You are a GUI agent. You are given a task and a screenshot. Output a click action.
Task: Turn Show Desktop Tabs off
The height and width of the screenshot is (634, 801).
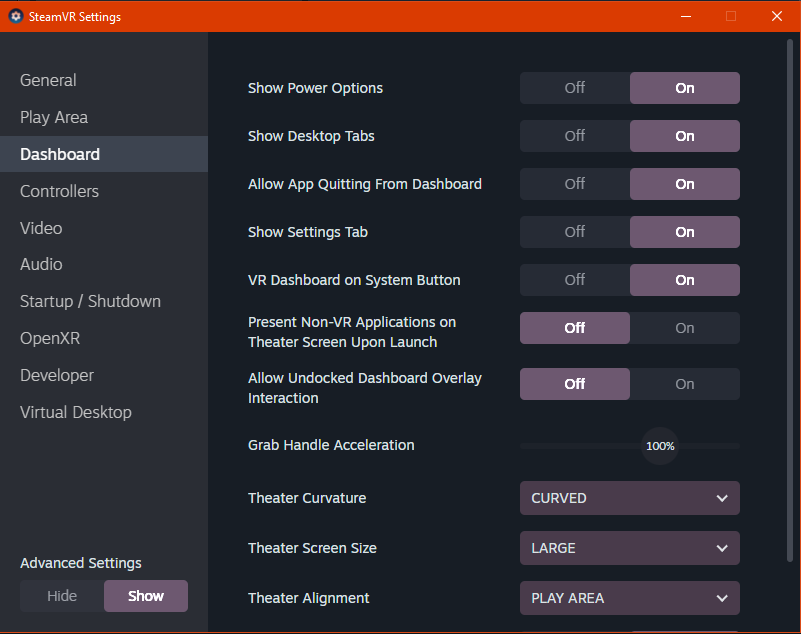(x=575, y=136)
